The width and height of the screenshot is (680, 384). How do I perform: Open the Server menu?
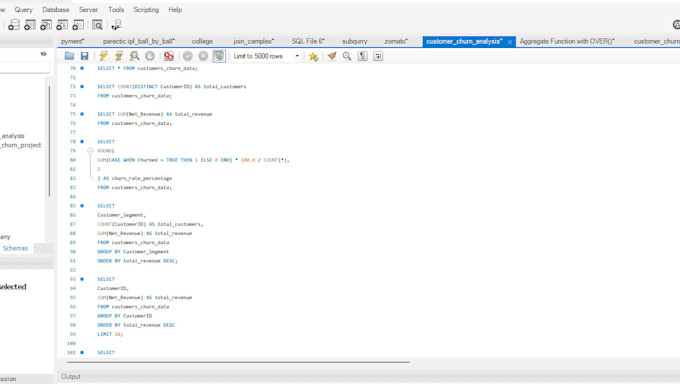(88, 10)
